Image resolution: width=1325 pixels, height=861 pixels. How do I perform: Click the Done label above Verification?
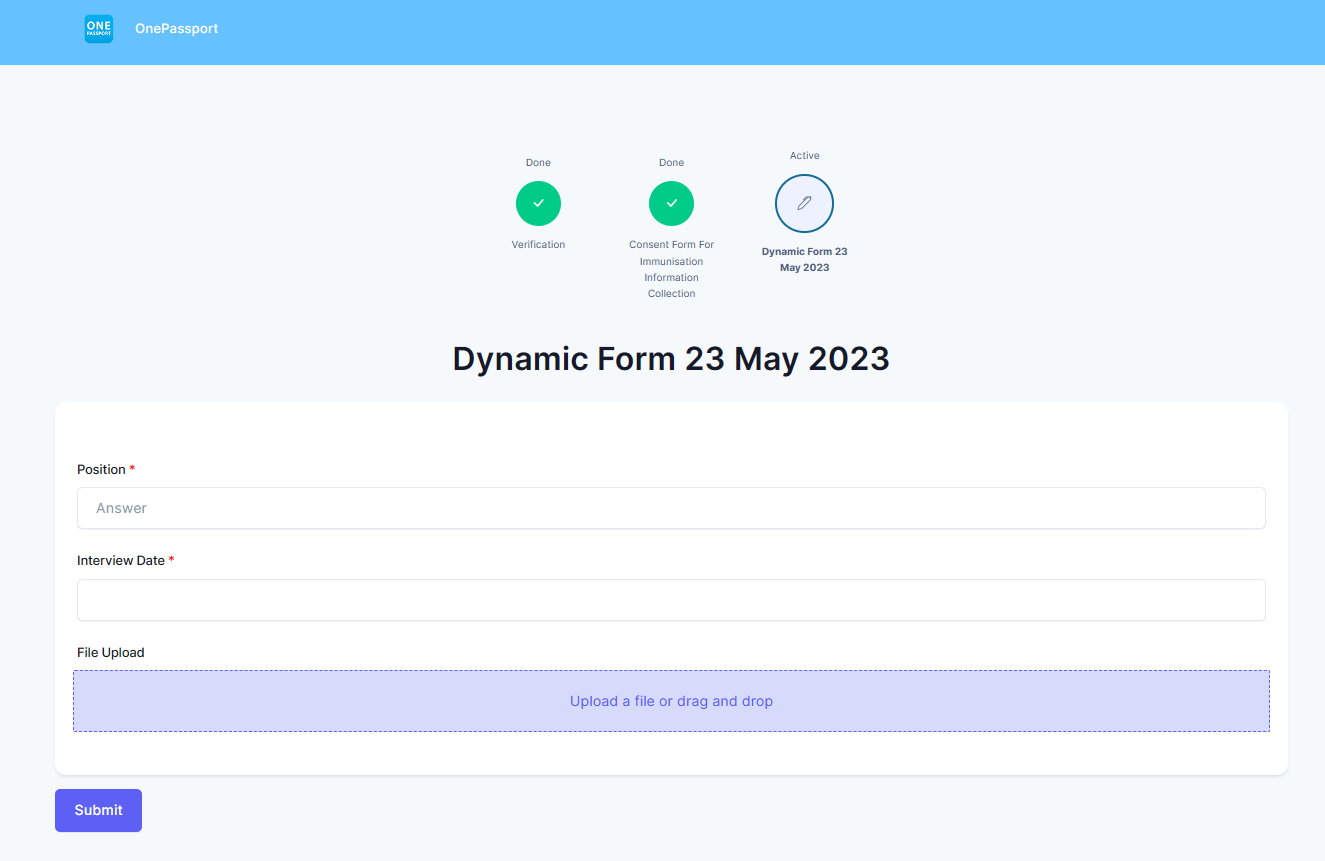point(538,162)
